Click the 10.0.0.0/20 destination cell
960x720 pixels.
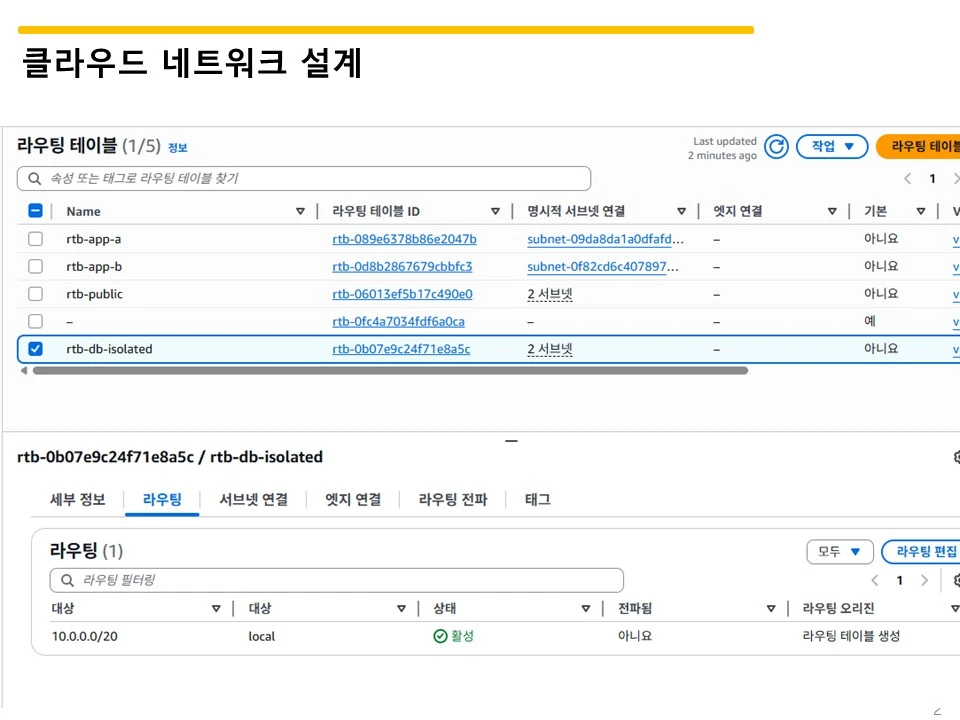(x=84, y=636)
